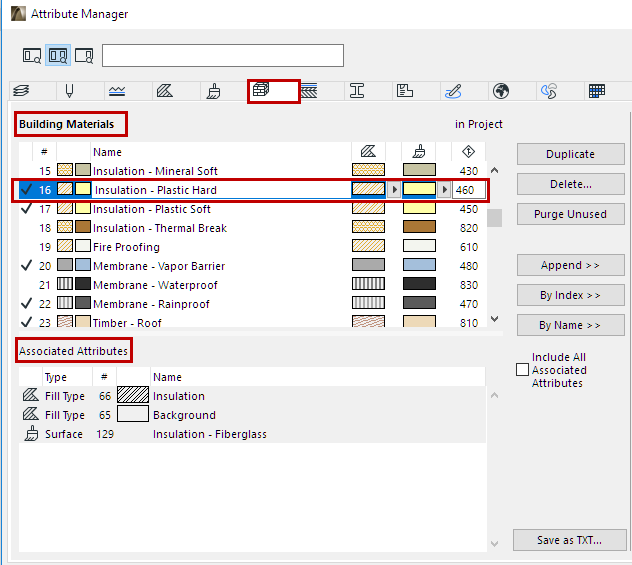Open the Composites tab icon
Viewport: 632px width, 565px height.
pos(310,91)
